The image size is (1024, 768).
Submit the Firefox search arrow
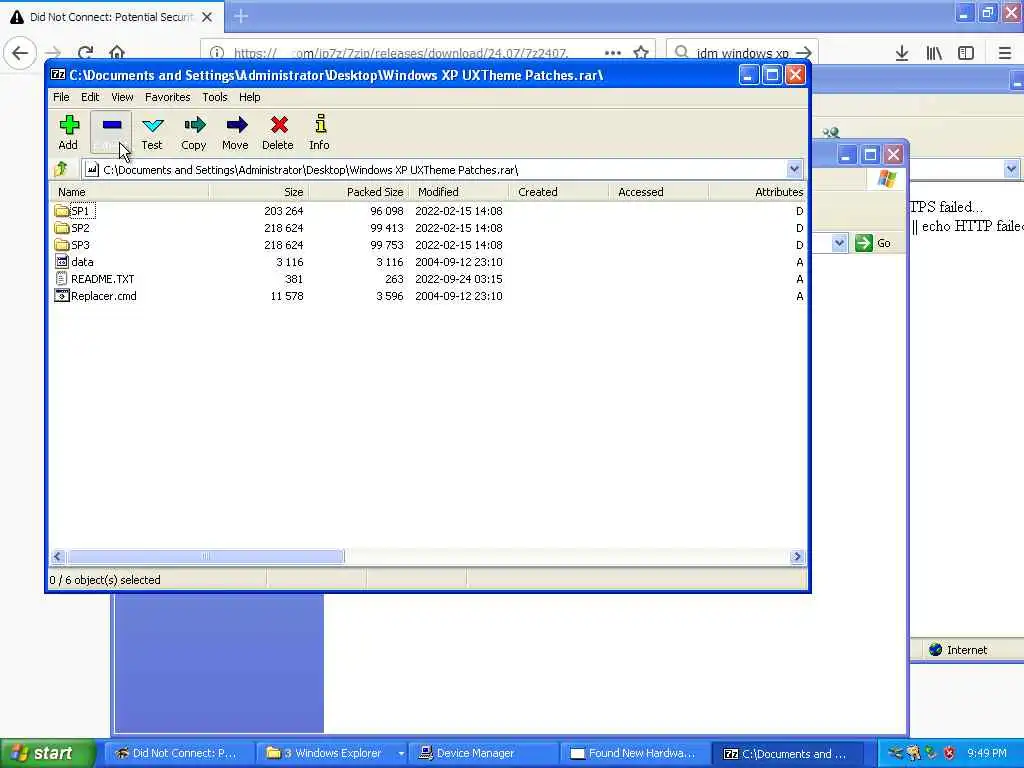(x=805, y=53)
